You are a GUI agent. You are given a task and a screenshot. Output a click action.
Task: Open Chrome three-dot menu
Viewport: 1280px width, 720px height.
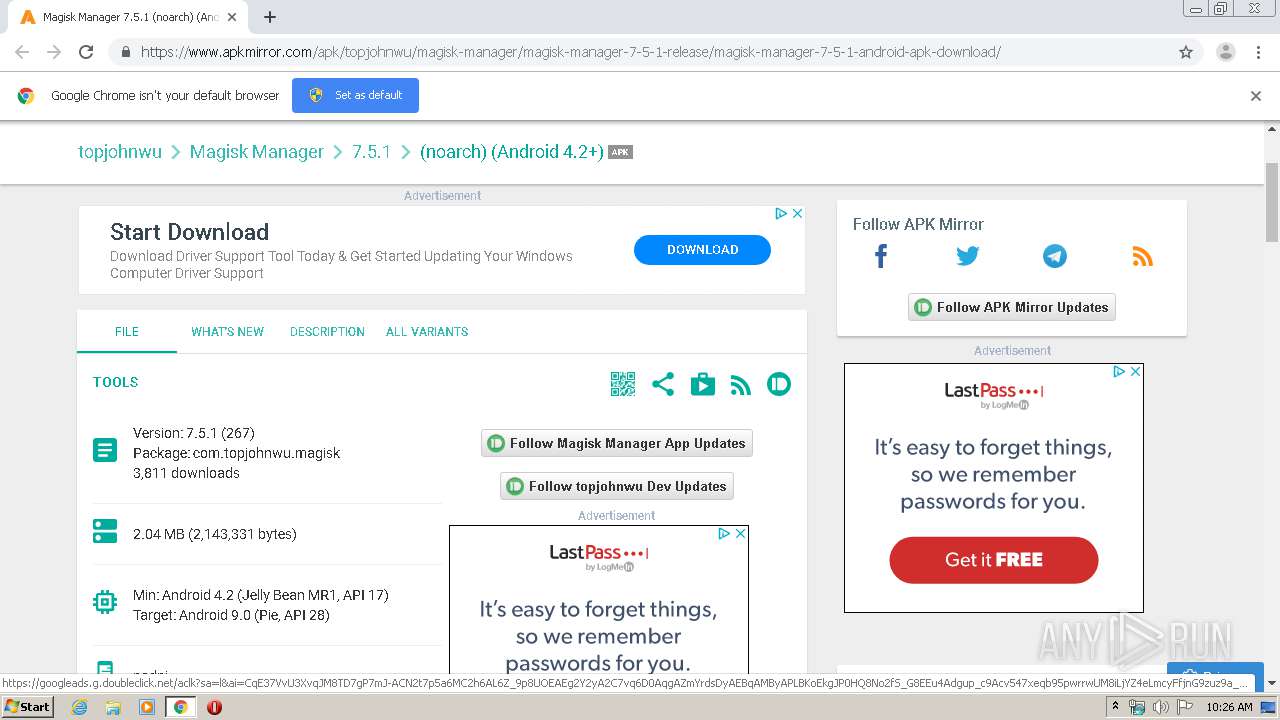coord(1258,52)
